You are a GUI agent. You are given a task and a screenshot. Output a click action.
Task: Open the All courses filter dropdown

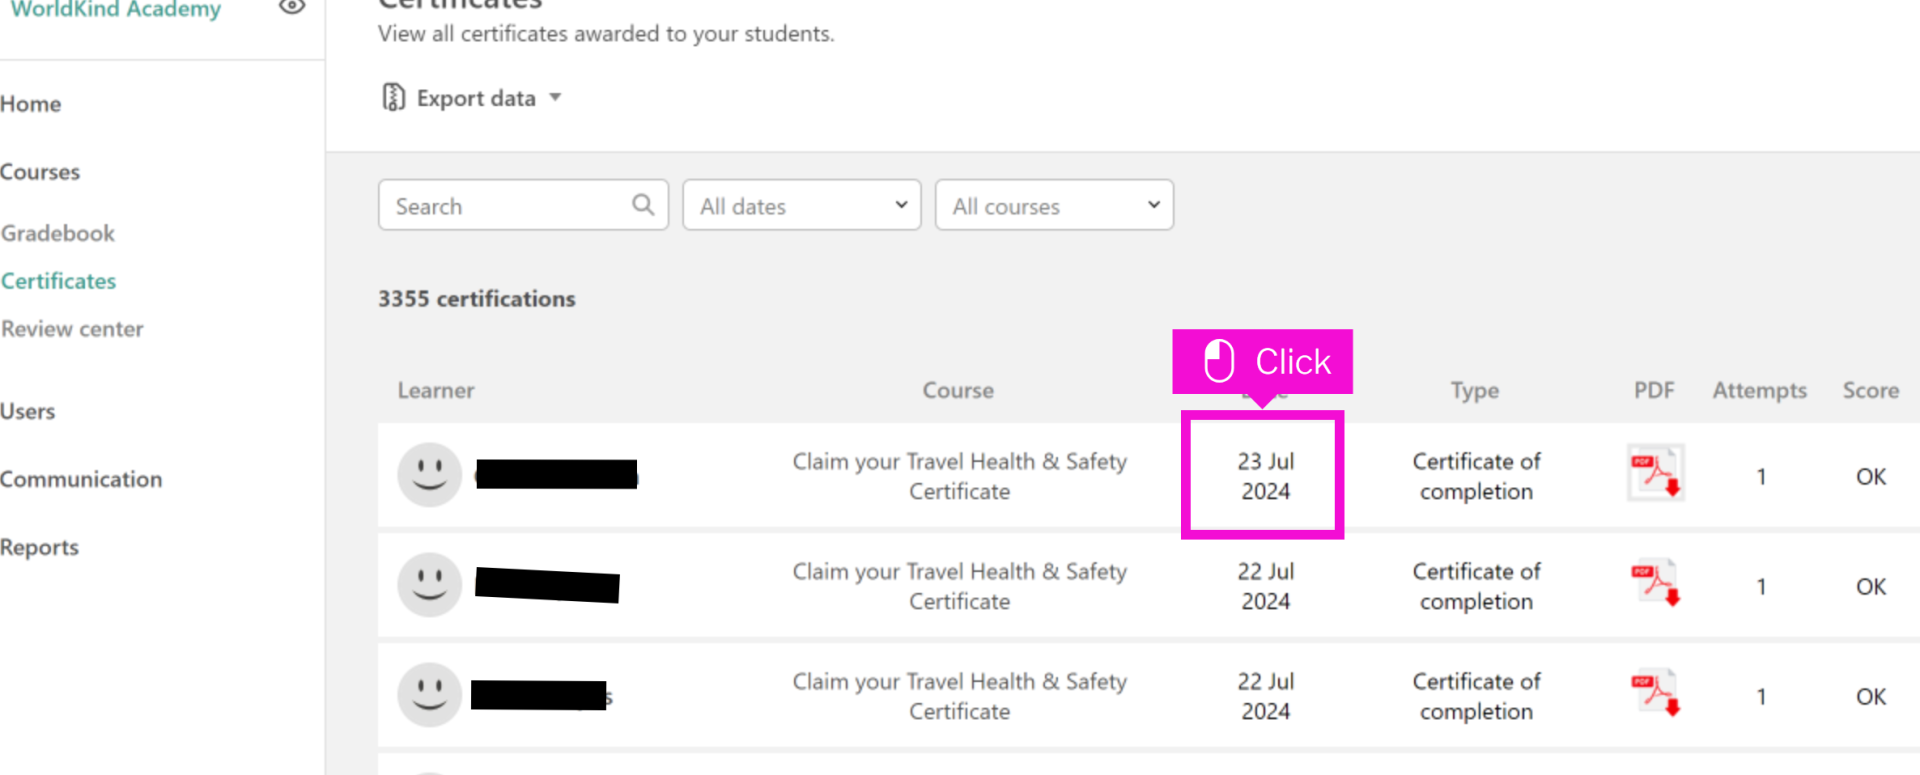pos(1053,205)
